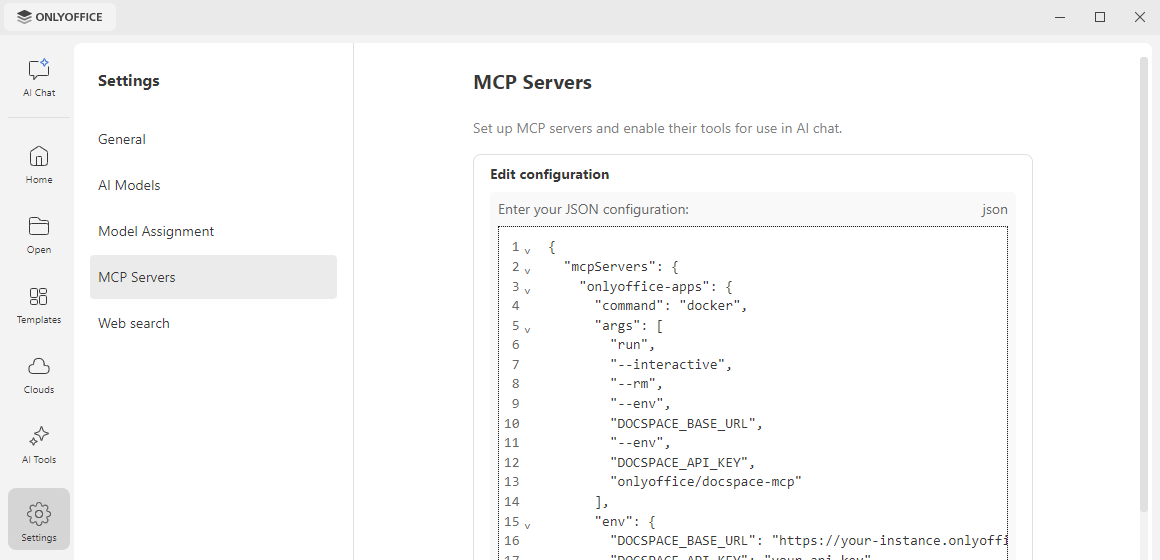Switch to Model Assignment settings
The width and height of the screenshot is (1160, 560).
[x=213, y=231]
